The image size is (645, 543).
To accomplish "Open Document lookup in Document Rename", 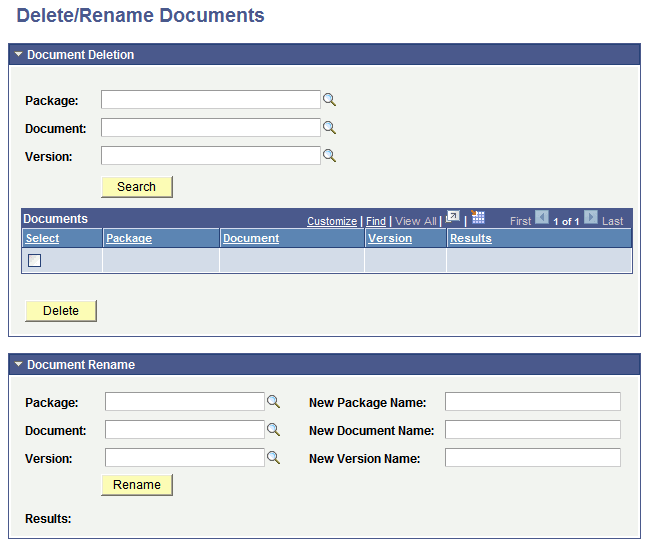I will coord(273,429).
